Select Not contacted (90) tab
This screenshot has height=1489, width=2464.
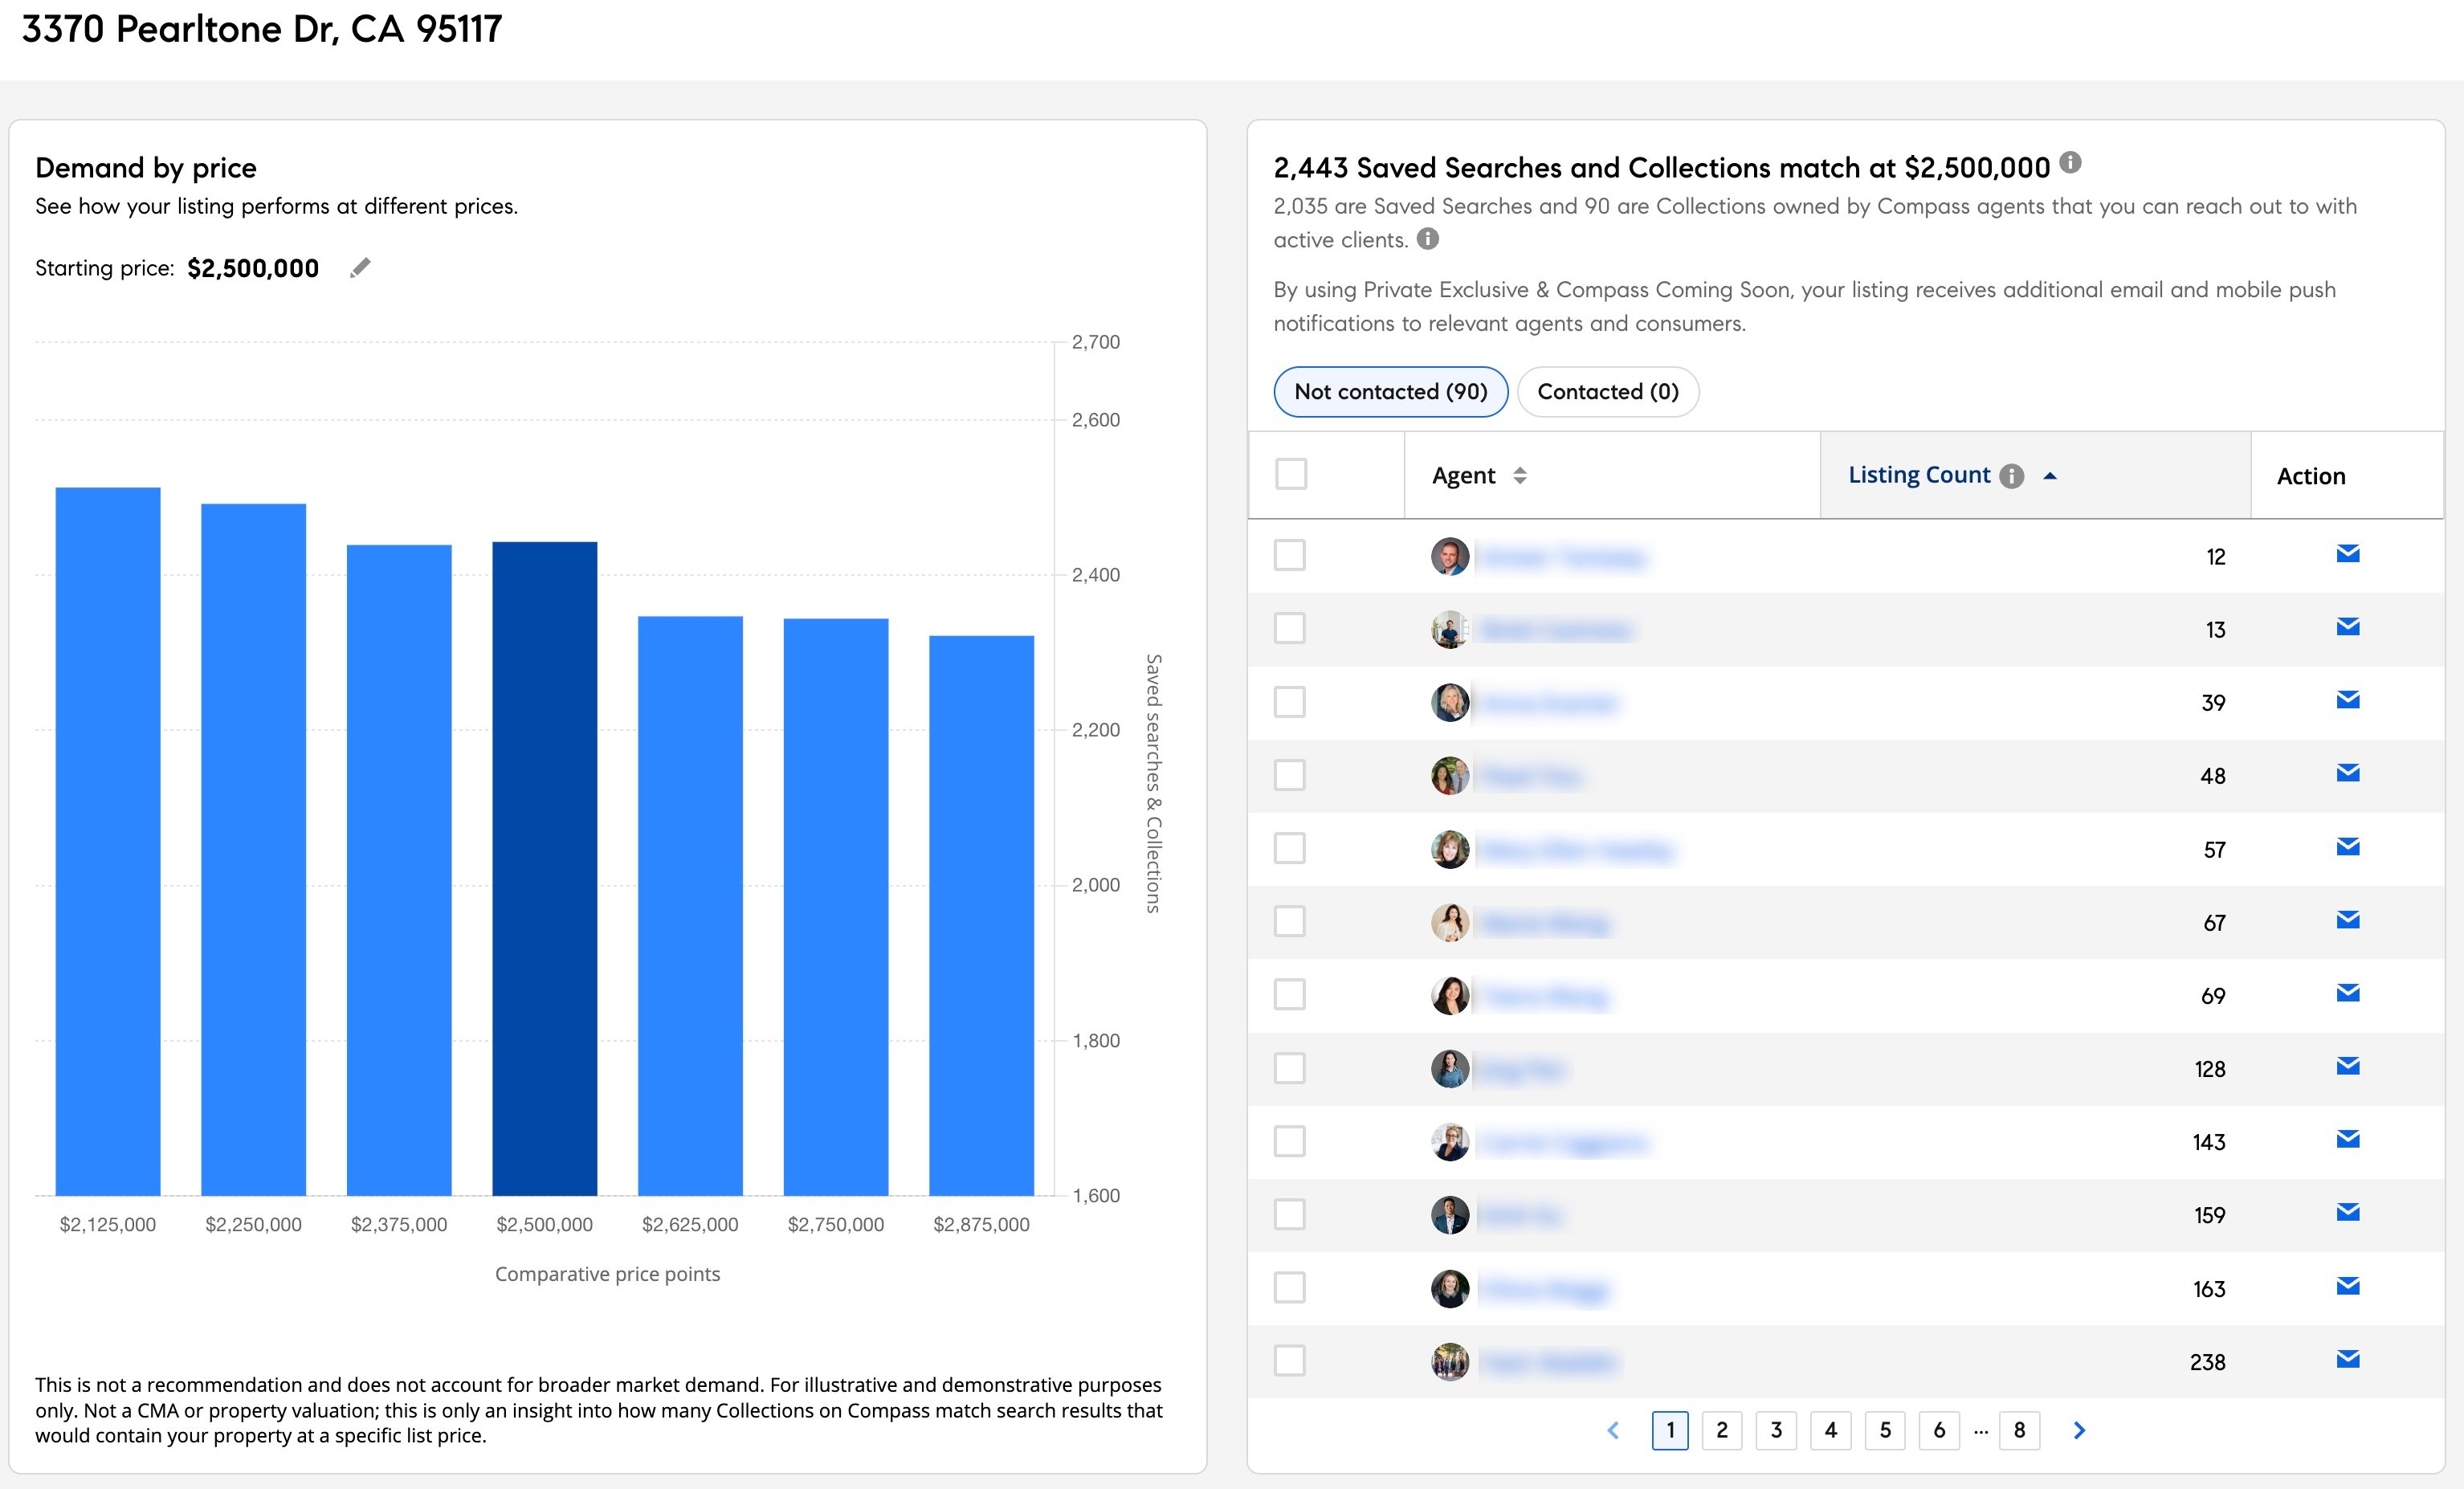coord(1390,392)
